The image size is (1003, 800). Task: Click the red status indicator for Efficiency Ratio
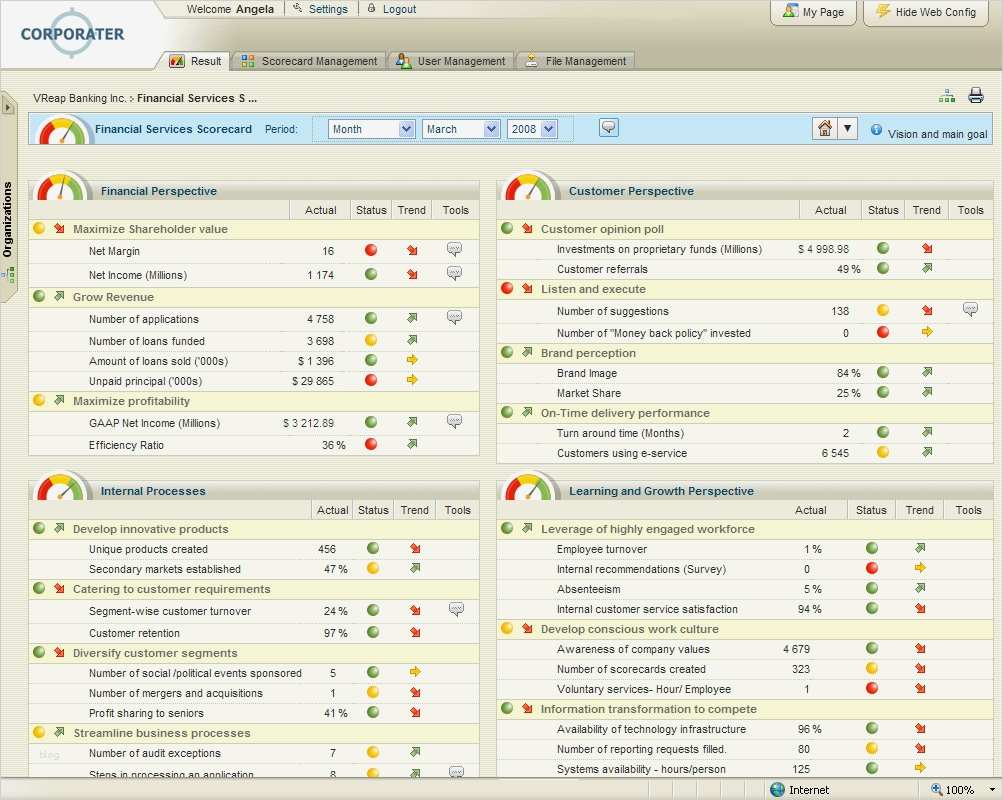point(371,445)
